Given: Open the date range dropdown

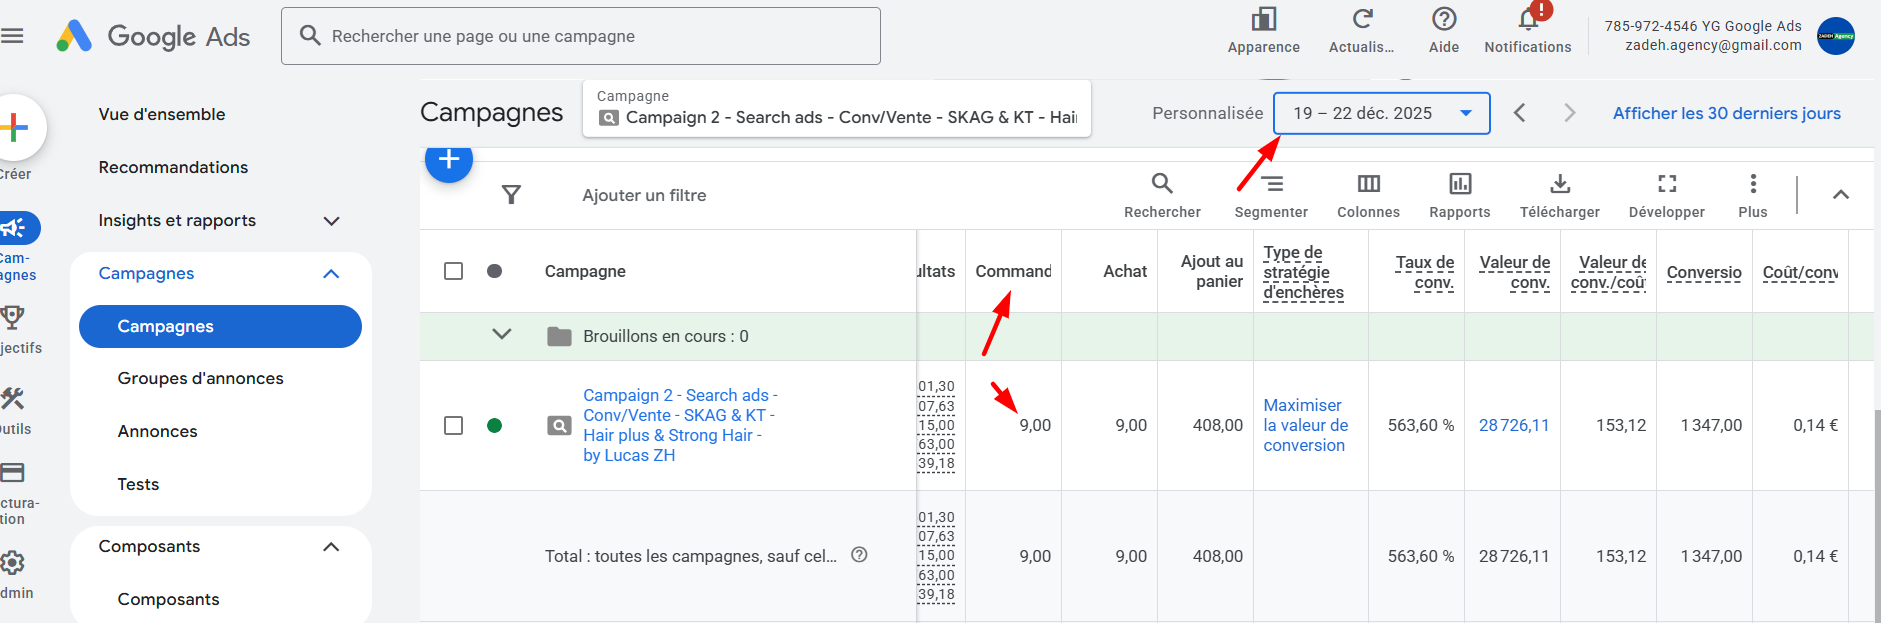Looking at the screenshot, I should coord(1381,113).
